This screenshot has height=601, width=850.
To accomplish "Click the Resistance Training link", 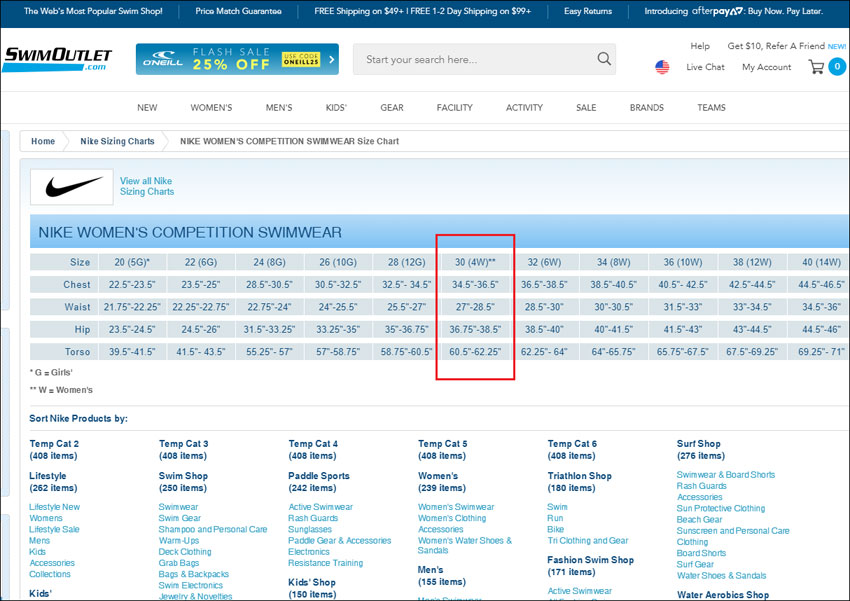I will (325, 564).
